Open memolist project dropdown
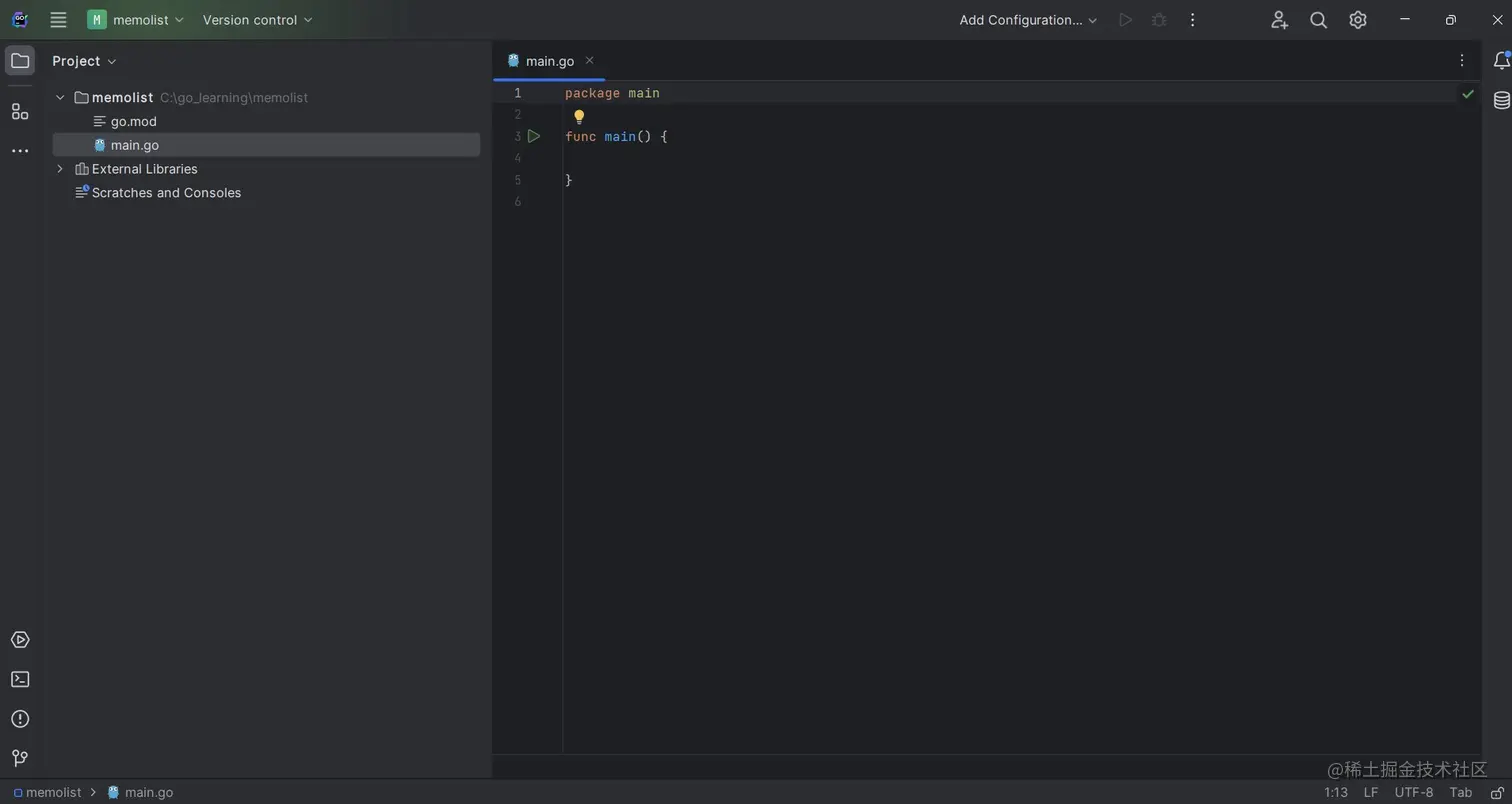Screen dimensions: 1512x804 tap(136, 20)
